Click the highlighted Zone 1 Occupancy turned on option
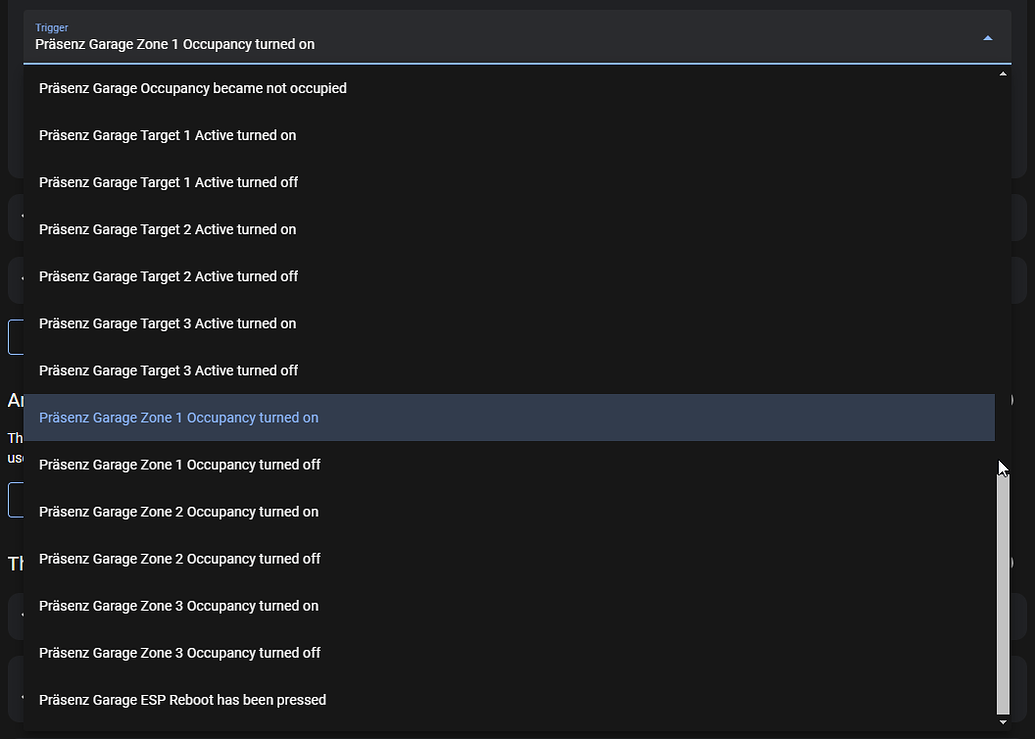Viewport: 1035px width, 739px height. [x=178, y=417]
